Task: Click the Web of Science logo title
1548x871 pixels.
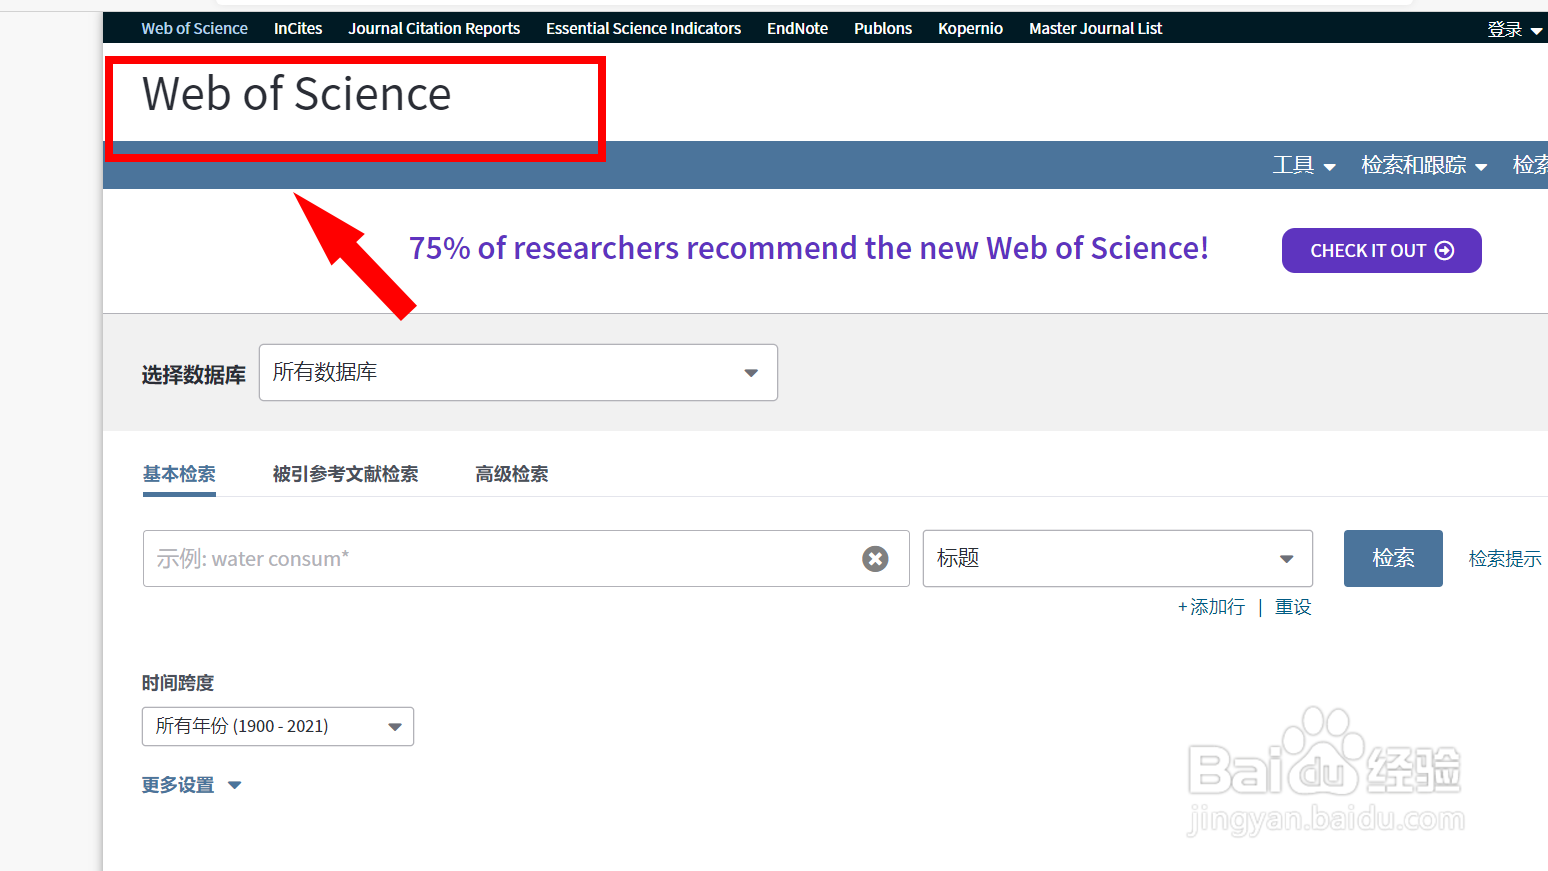Action: point(297,94)
